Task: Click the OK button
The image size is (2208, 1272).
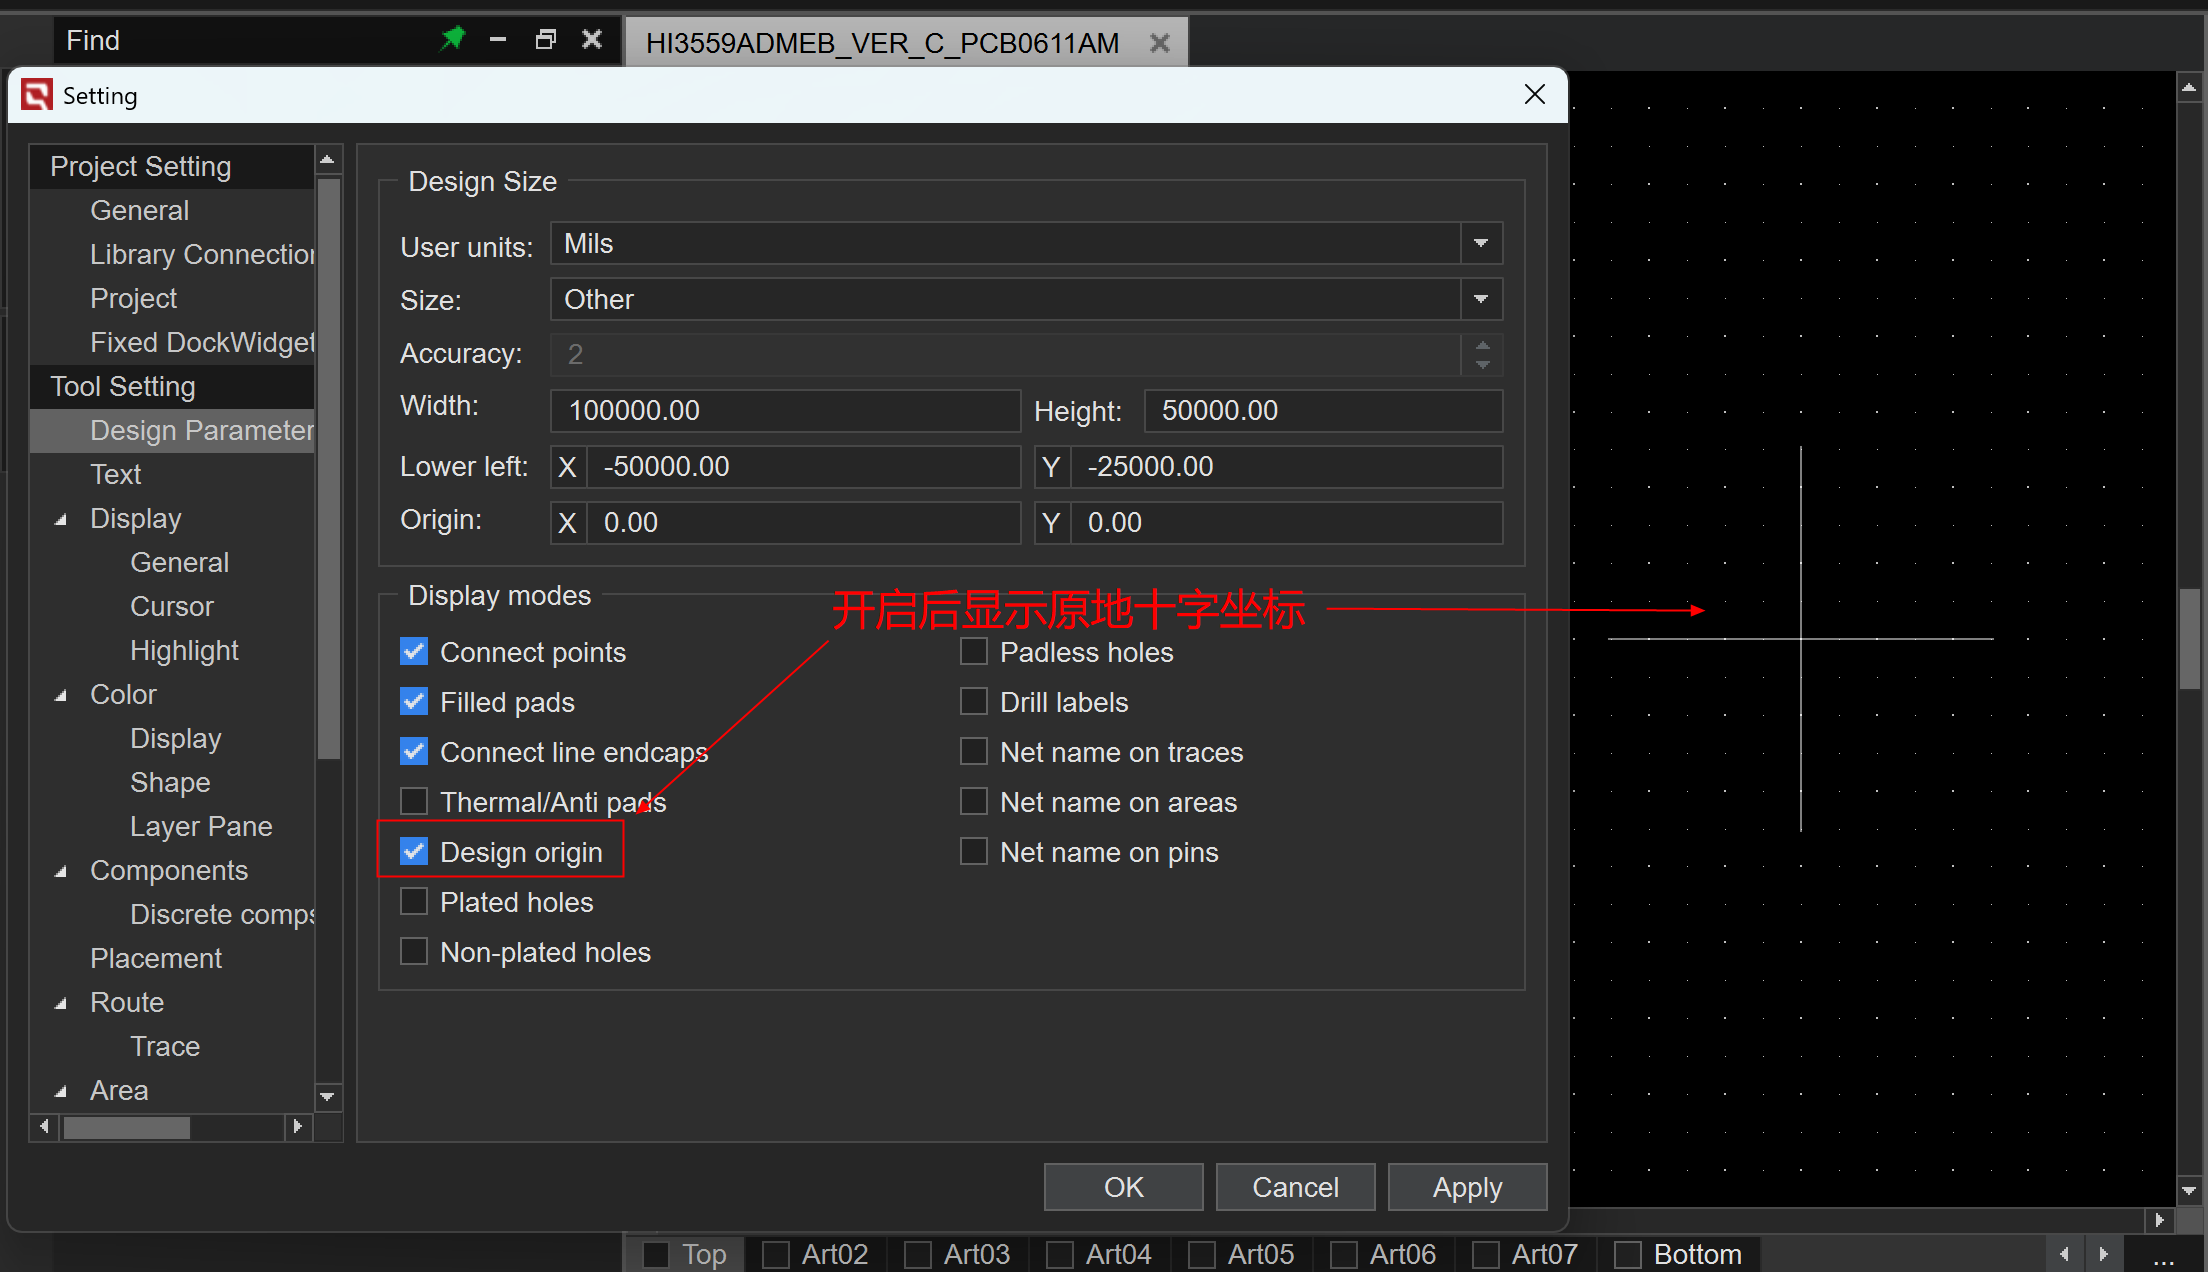Action: tap(1123, 1187)
